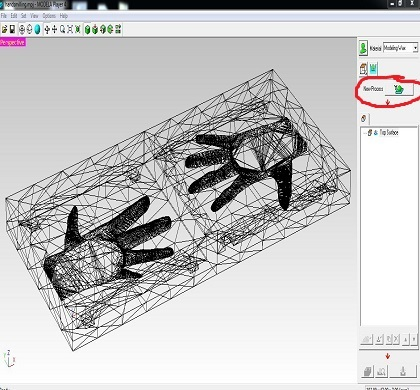
Task: Click the first green cube view icon
Action: [87, 29]
